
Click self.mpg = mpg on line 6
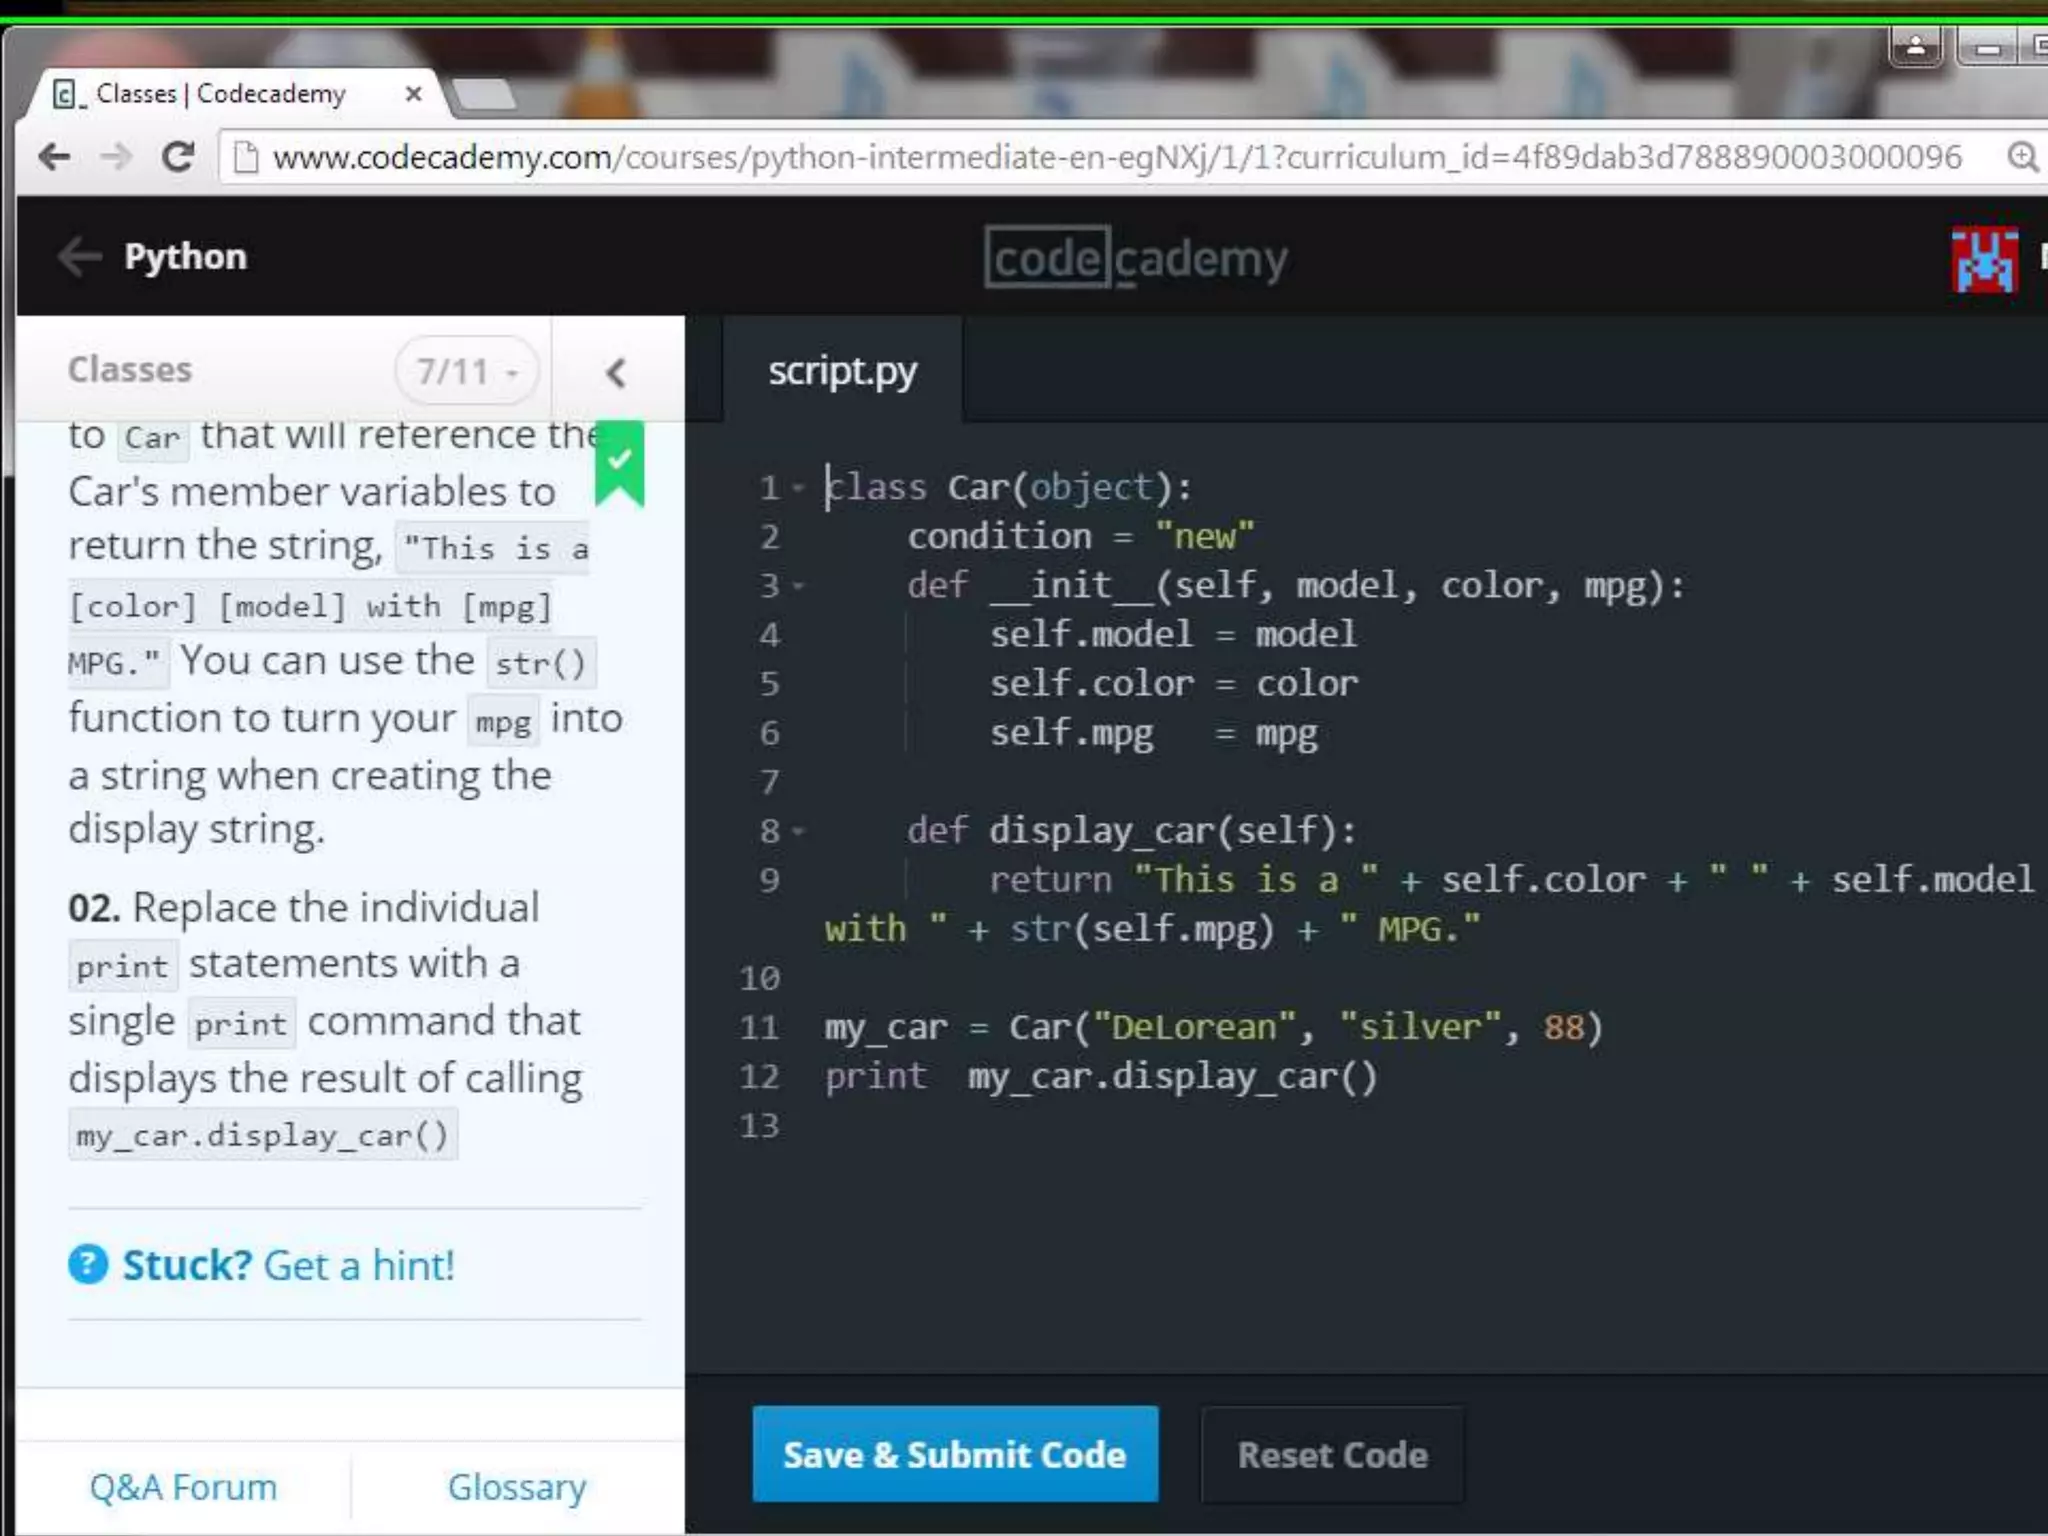(x=1153, y=734)
